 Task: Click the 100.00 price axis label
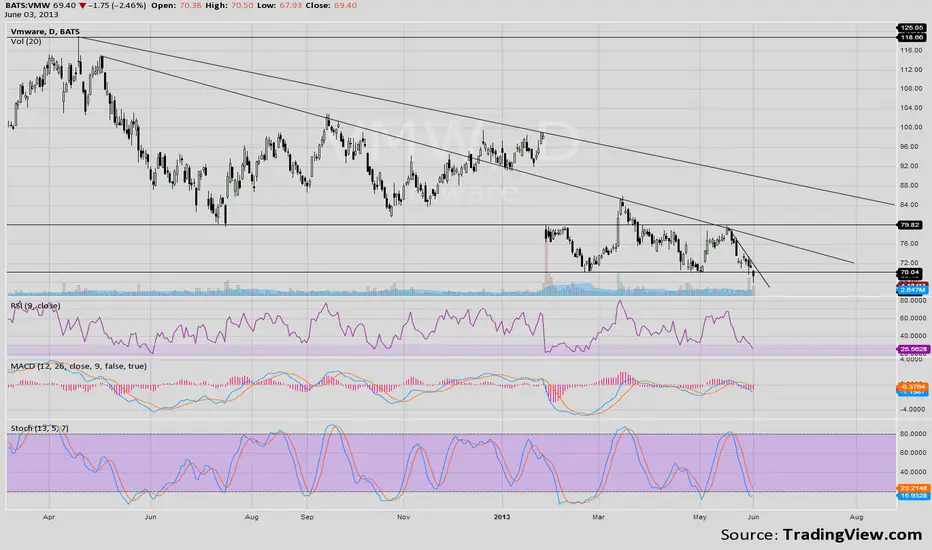coord(911,127)
